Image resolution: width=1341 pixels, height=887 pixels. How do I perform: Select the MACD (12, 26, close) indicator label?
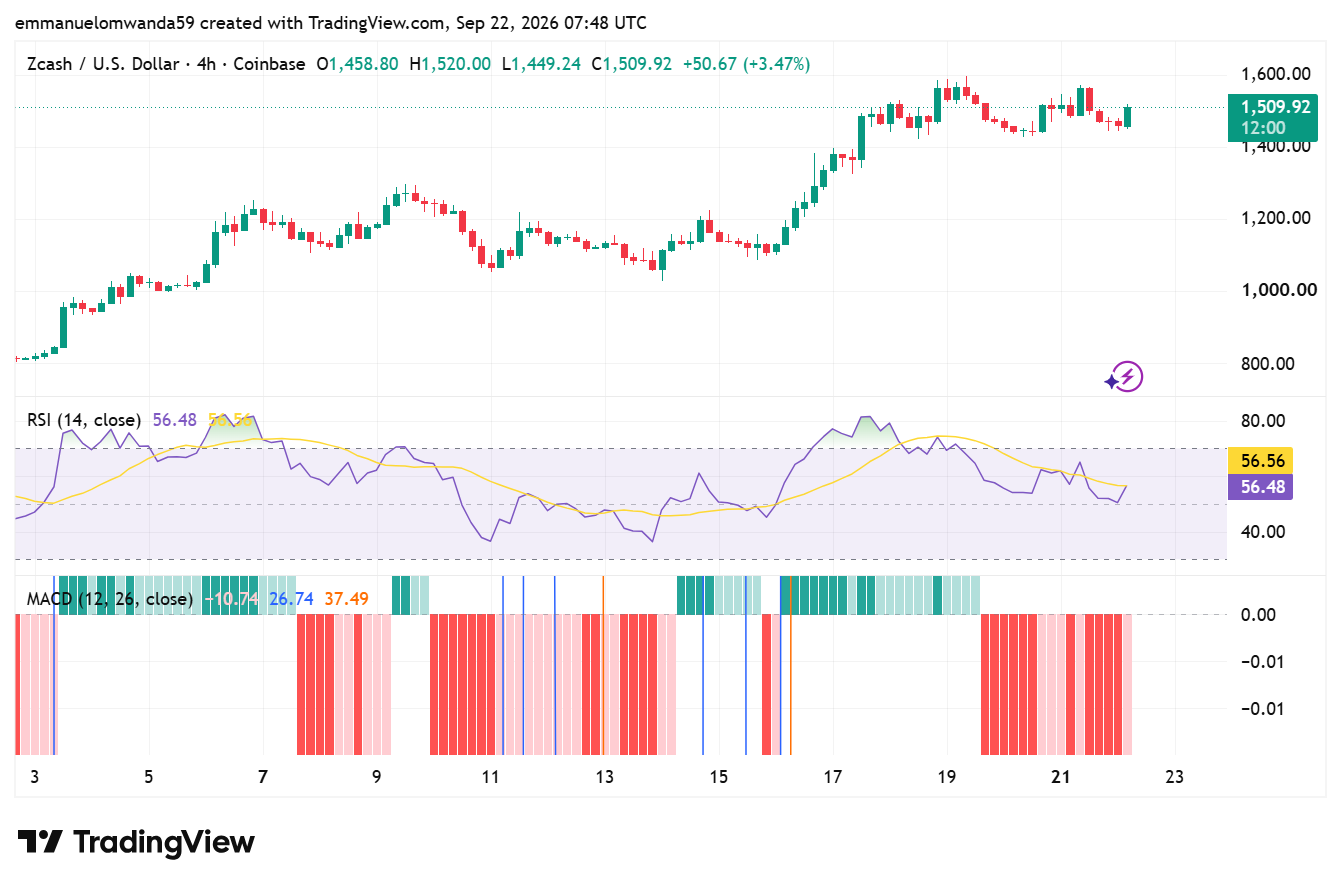click(109, 599)
